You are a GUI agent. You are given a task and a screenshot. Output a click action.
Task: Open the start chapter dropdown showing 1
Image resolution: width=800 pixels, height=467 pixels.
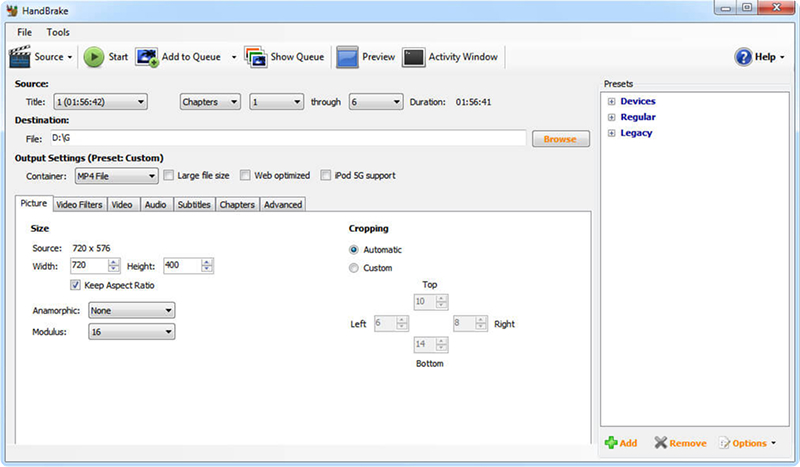pos(276,102)
